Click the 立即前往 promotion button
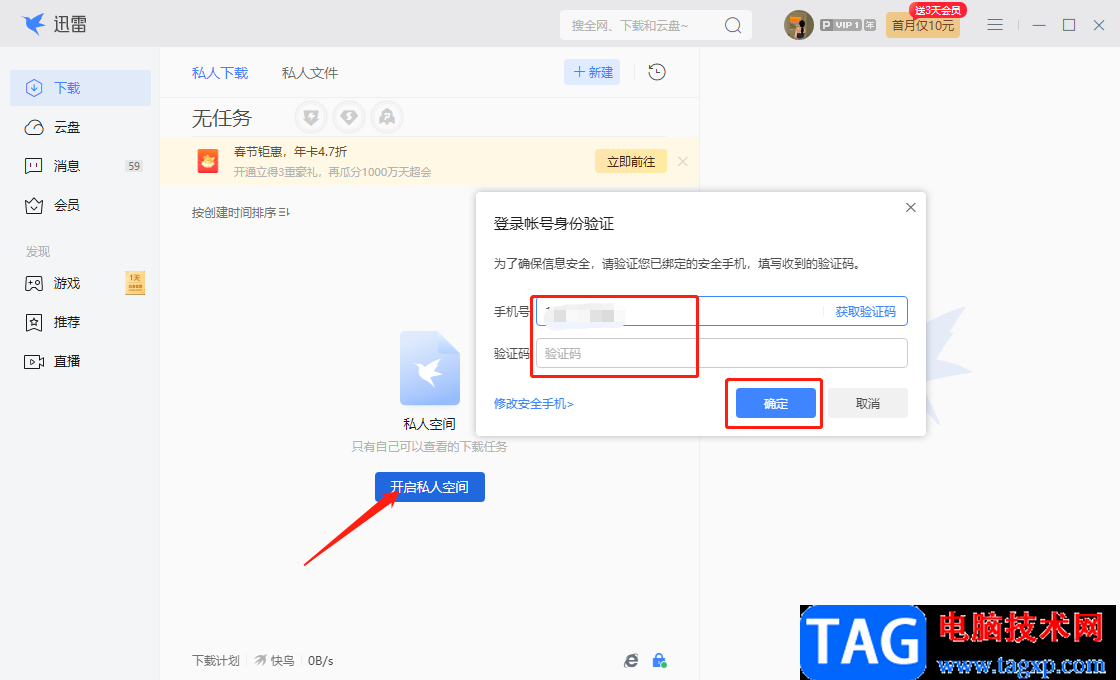 631,161
